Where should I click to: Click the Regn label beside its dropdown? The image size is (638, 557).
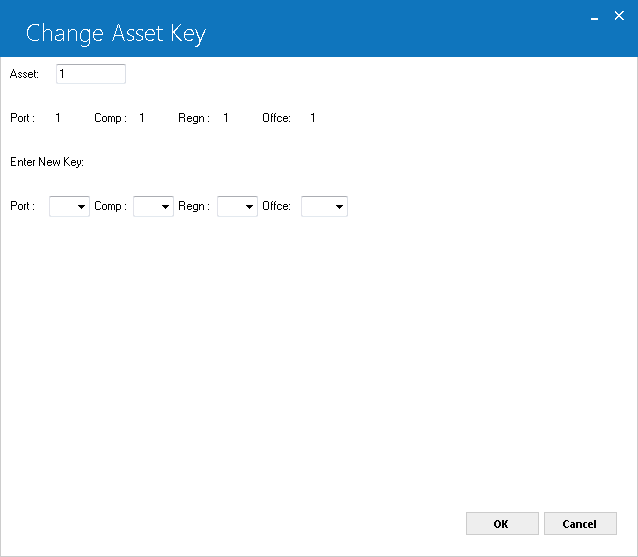tap(194, 206)
